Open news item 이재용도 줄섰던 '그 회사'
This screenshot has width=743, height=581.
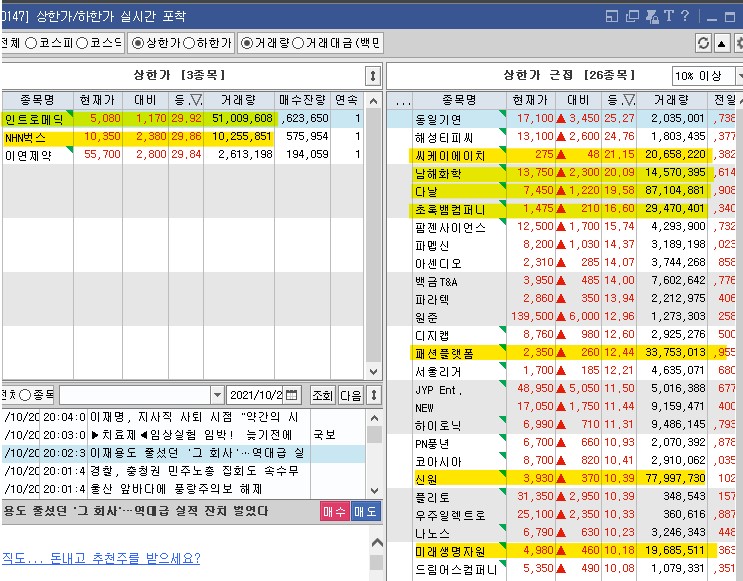point(183,454)
